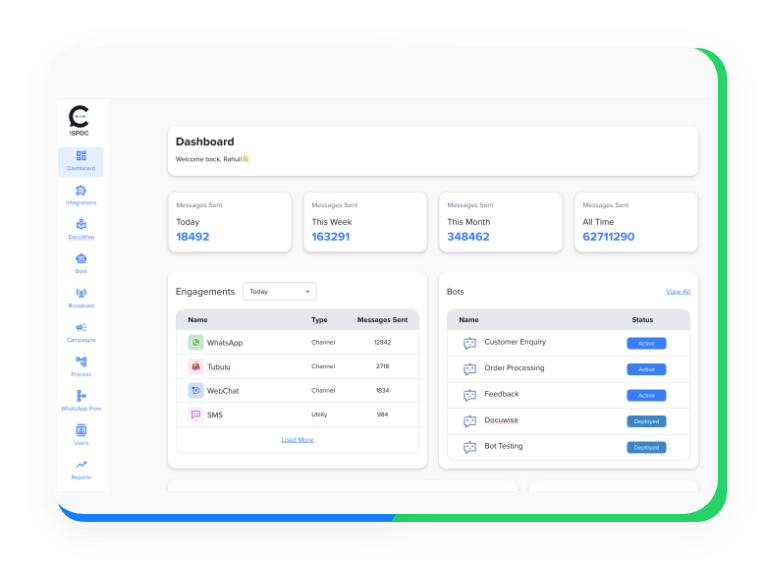Open the Reports chart icon

(x=81, y=465)
